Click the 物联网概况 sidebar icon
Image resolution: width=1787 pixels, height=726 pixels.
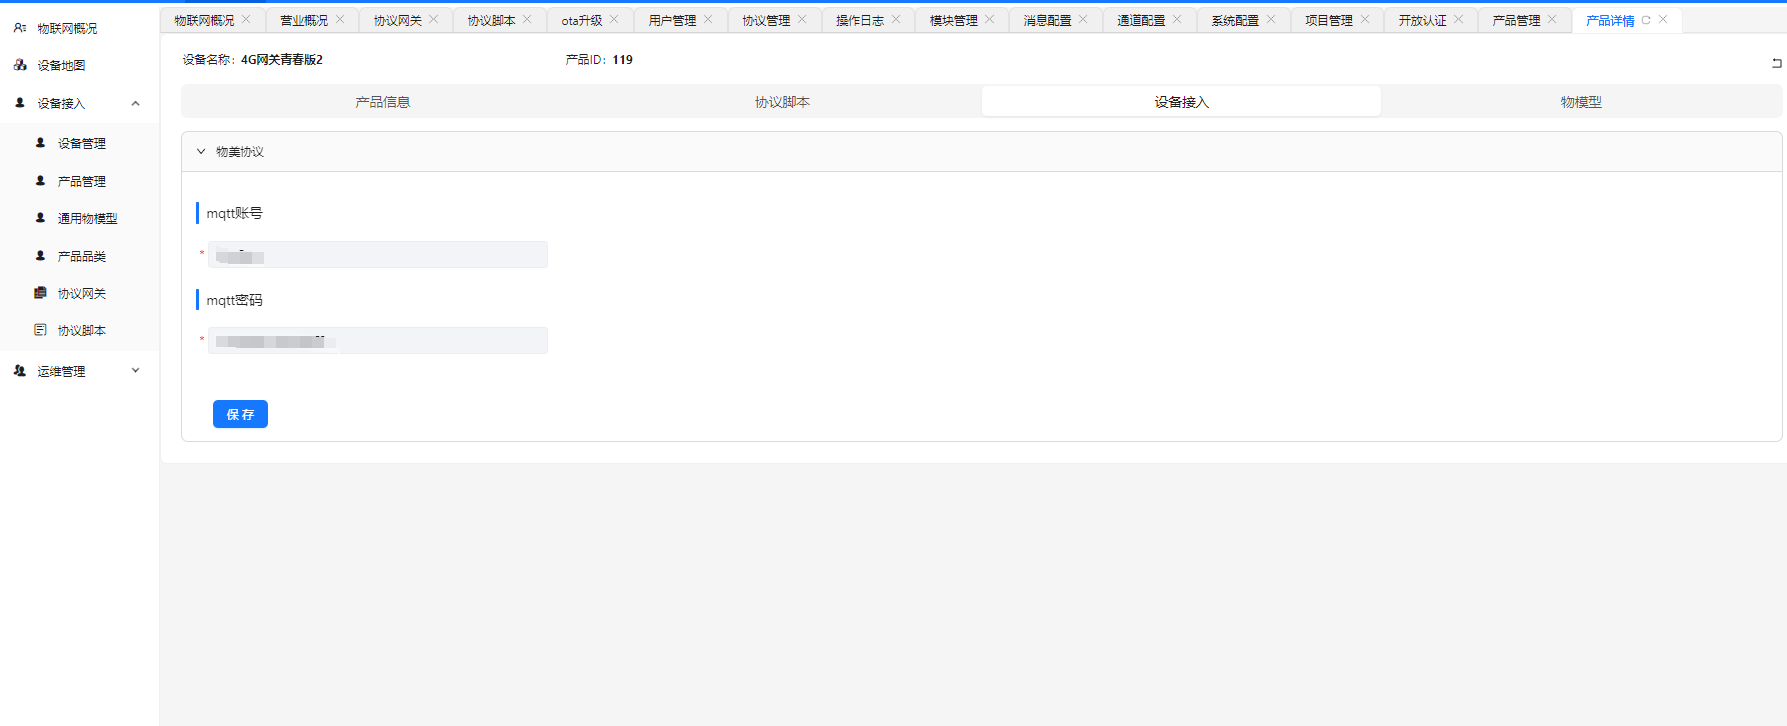point(20,28)
